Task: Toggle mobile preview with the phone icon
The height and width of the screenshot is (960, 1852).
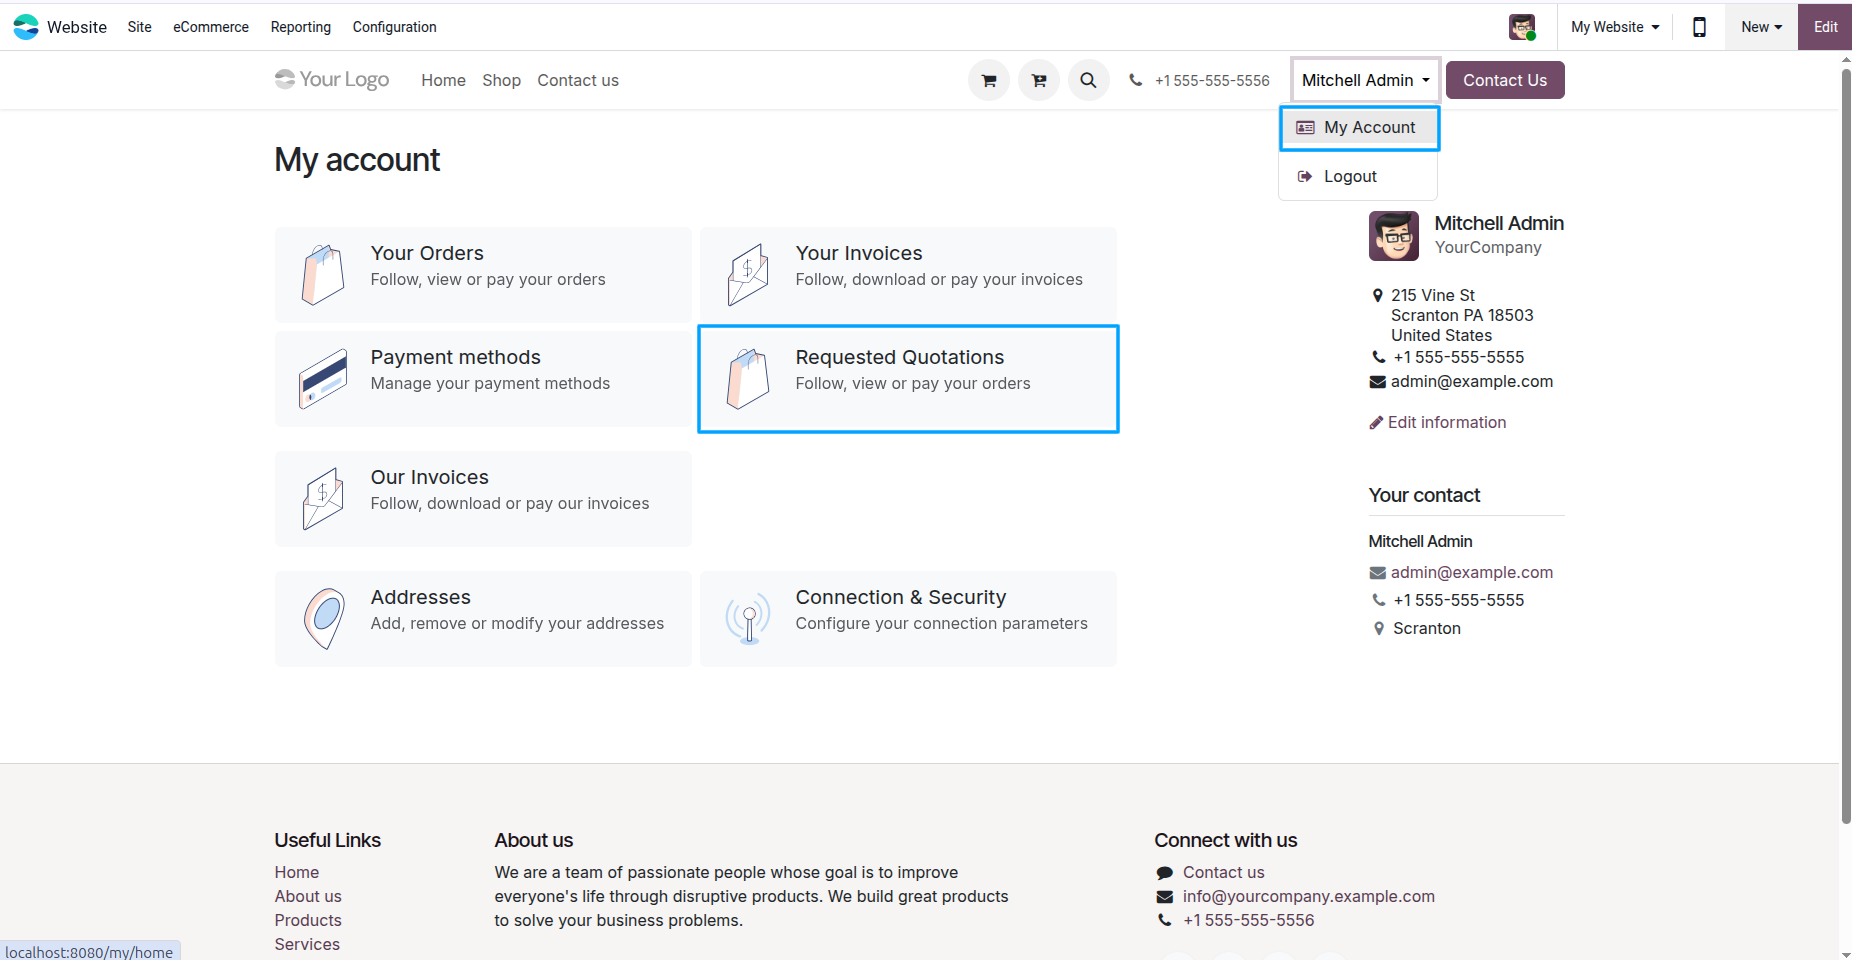Action: (x=1698, y=27)
